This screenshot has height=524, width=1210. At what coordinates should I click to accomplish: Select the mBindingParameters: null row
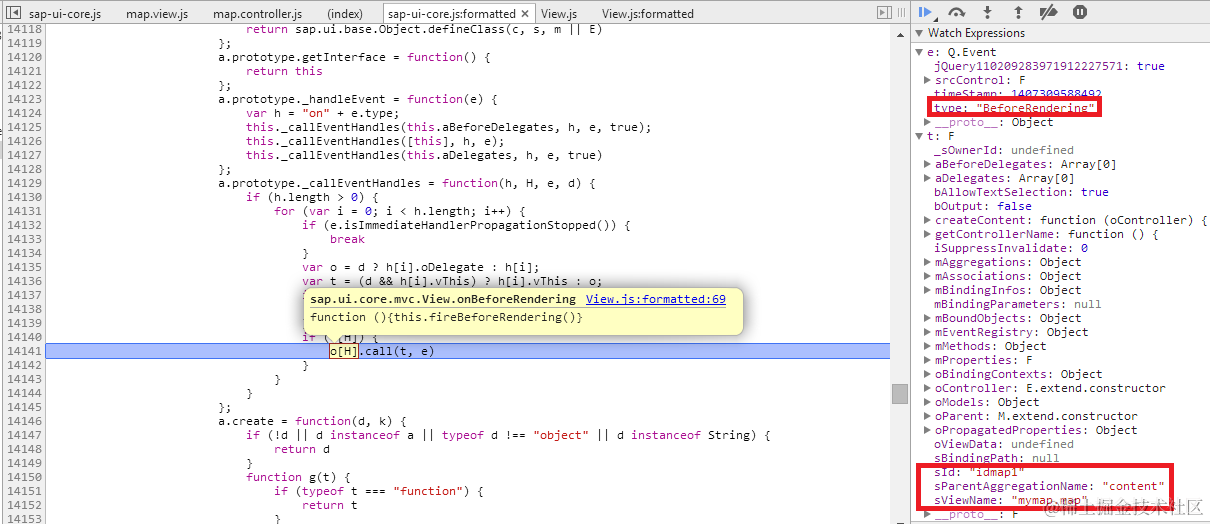pyautogui.click(x=1018, y=304)
